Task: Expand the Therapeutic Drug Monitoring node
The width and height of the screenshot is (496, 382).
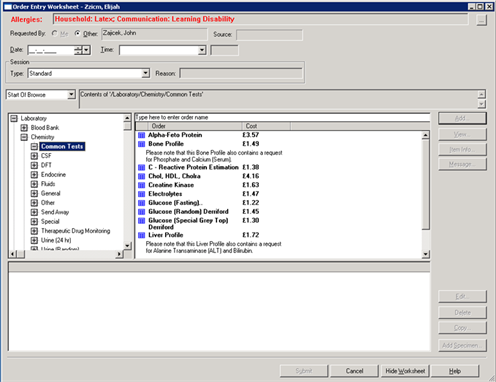Action: pyautogui.click(x=34, y=231)
